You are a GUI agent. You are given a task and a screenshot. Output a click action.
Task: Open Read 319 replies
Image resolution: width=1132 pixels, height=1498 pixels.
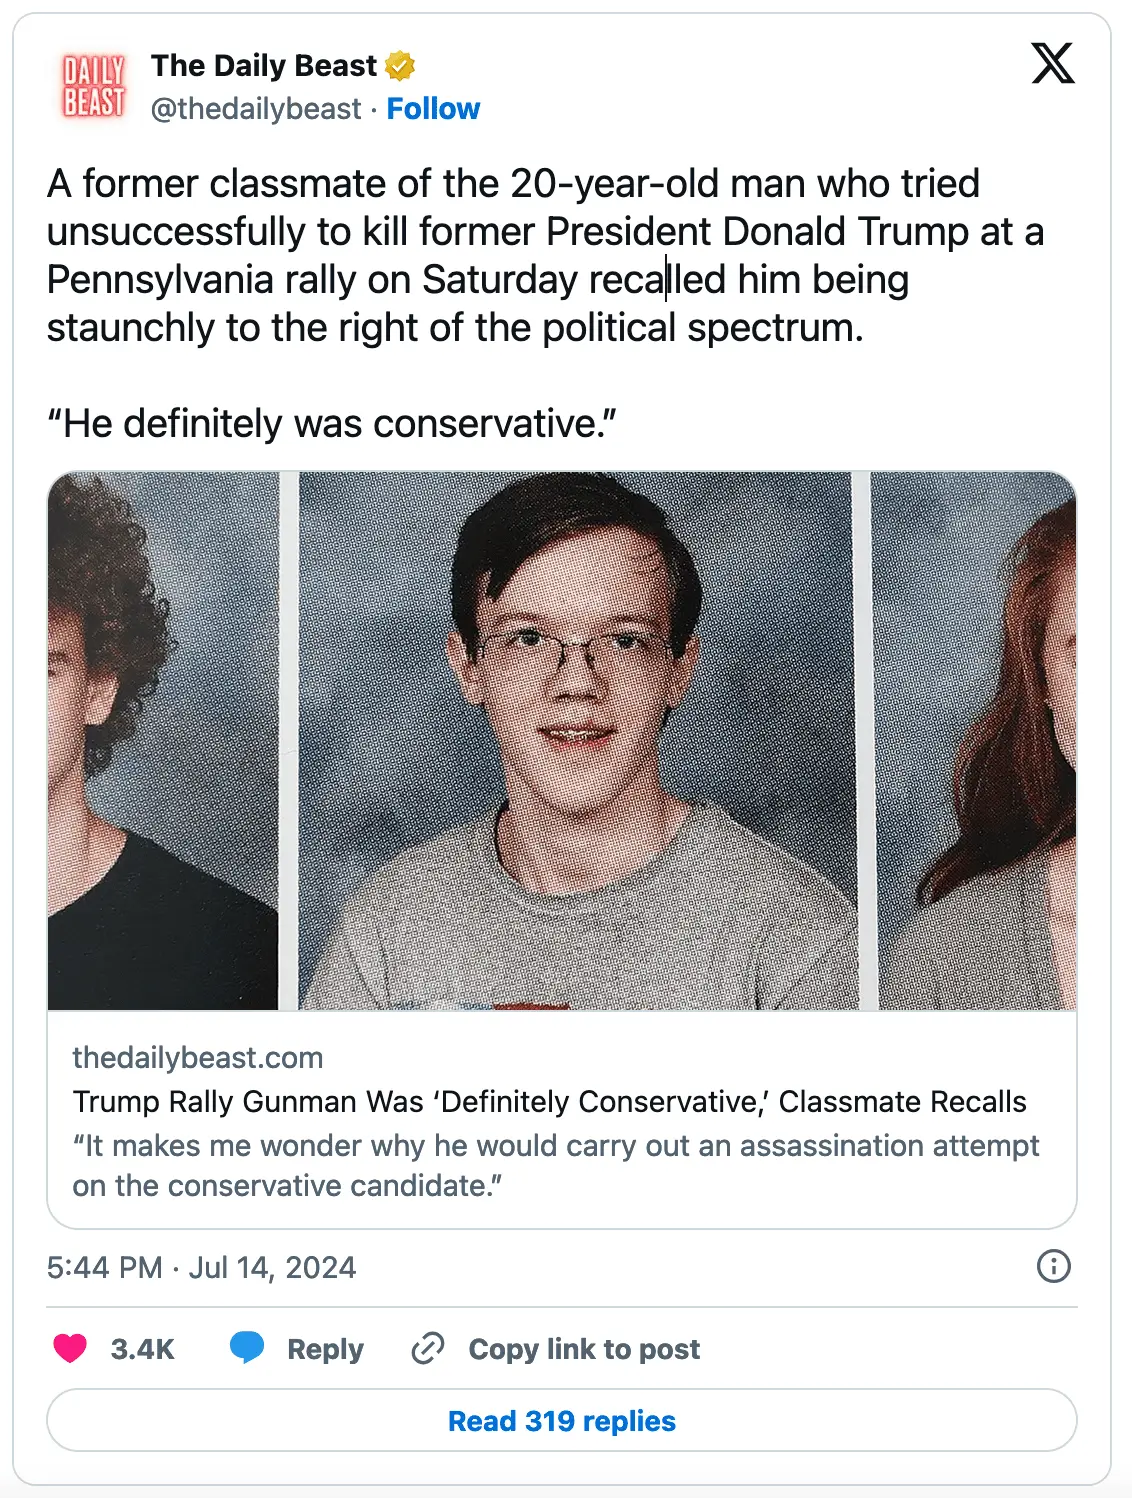[x=562, y=1421]
